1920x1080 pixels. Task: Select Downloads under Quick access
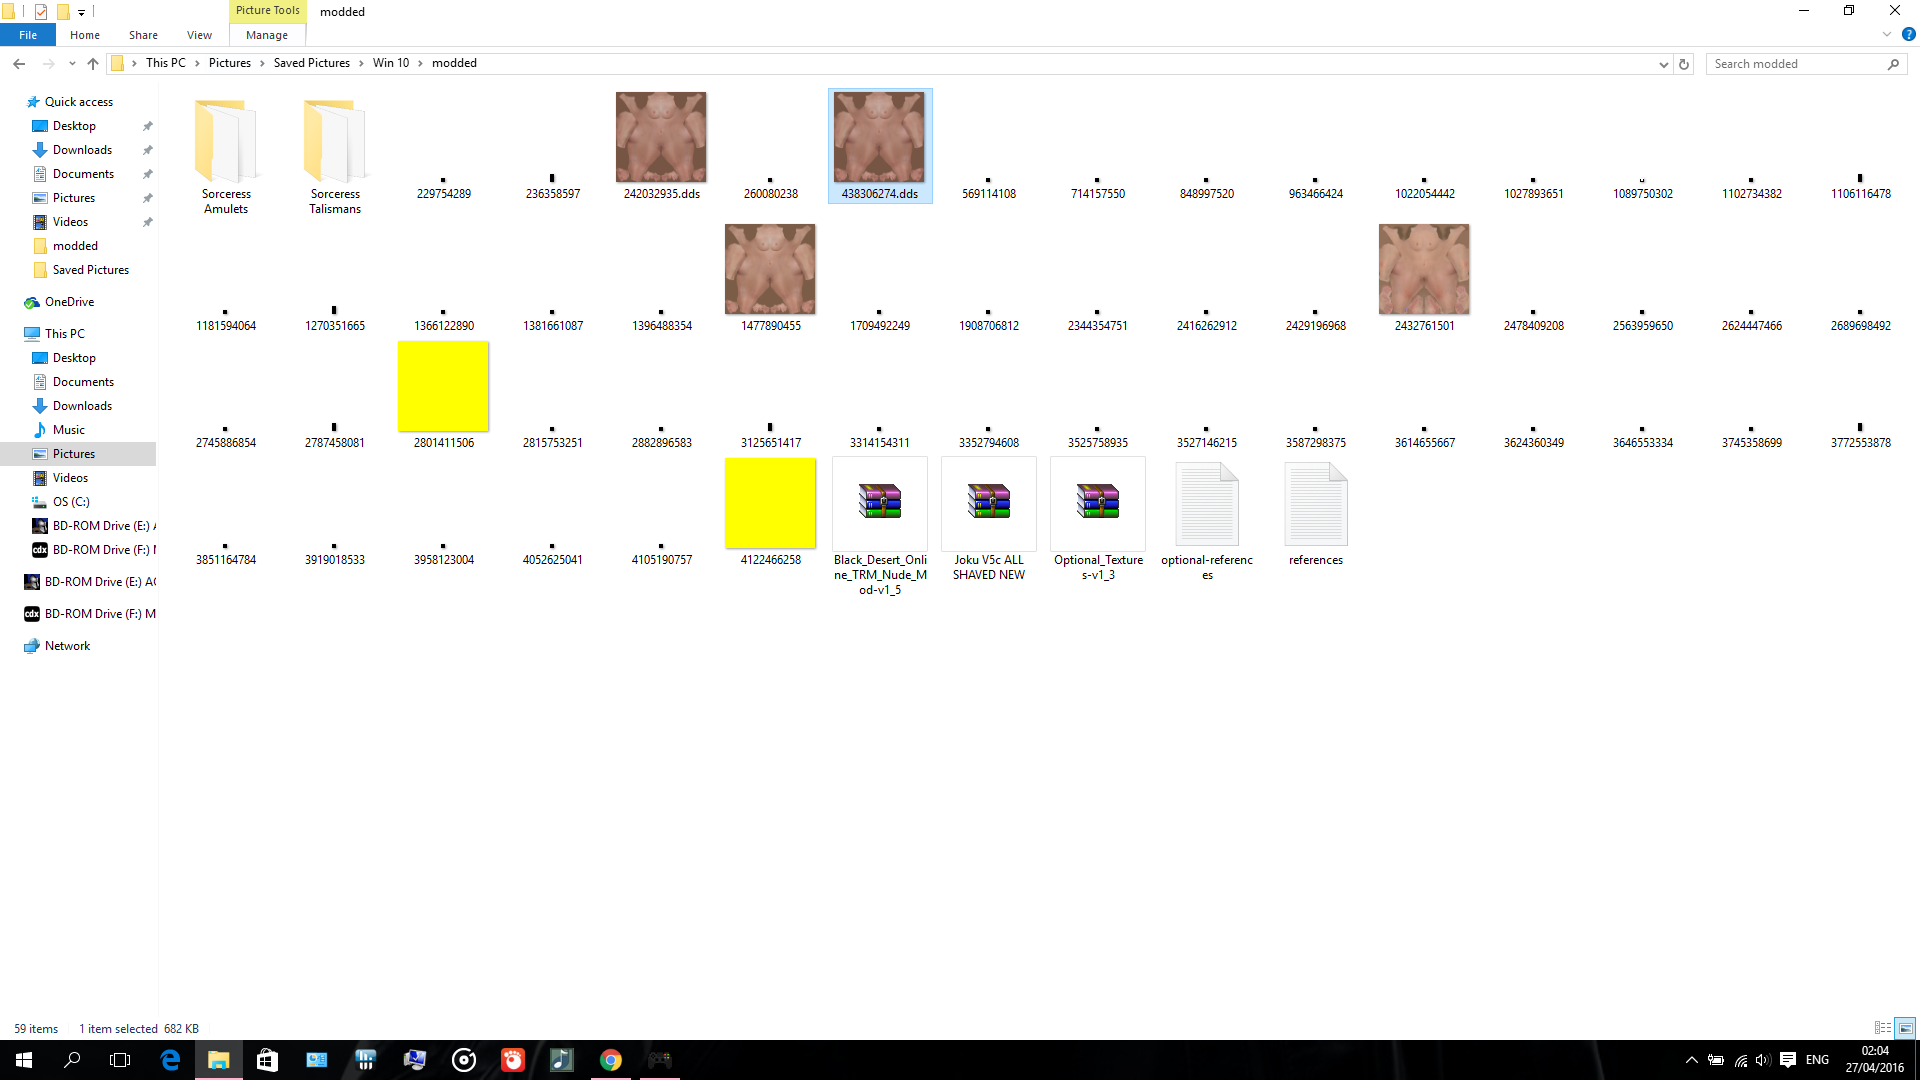82,150
